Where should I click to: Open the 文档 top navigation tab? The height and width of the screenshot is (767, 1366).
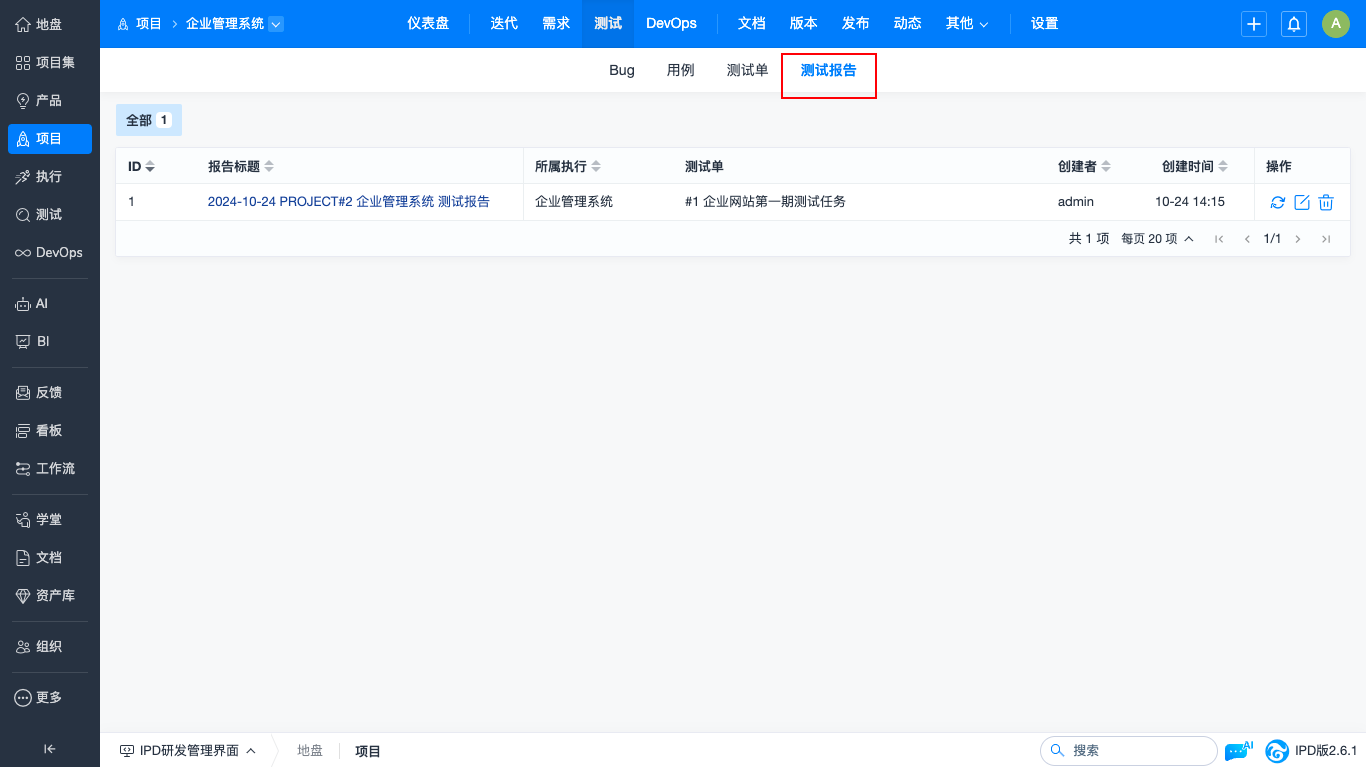tap(752, 24)
